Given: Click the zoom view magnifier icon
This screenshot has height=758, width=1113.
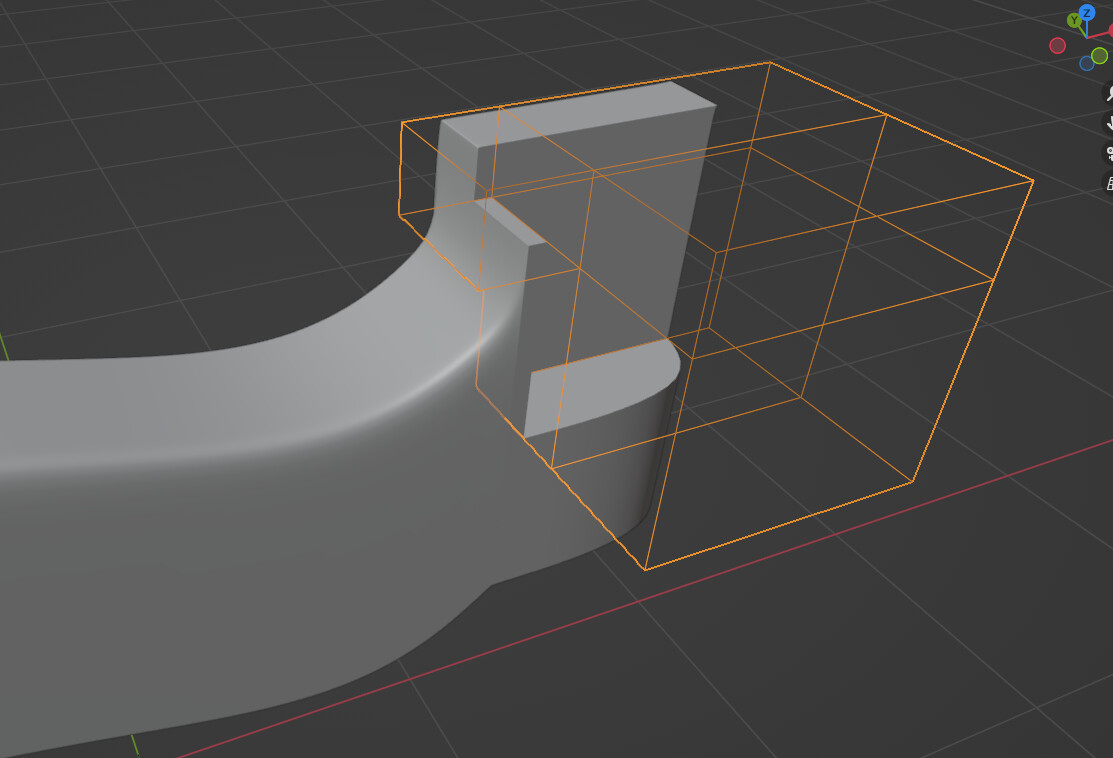Looking at the screenshot, I should pyautogui.click(x=1109, y=92).
